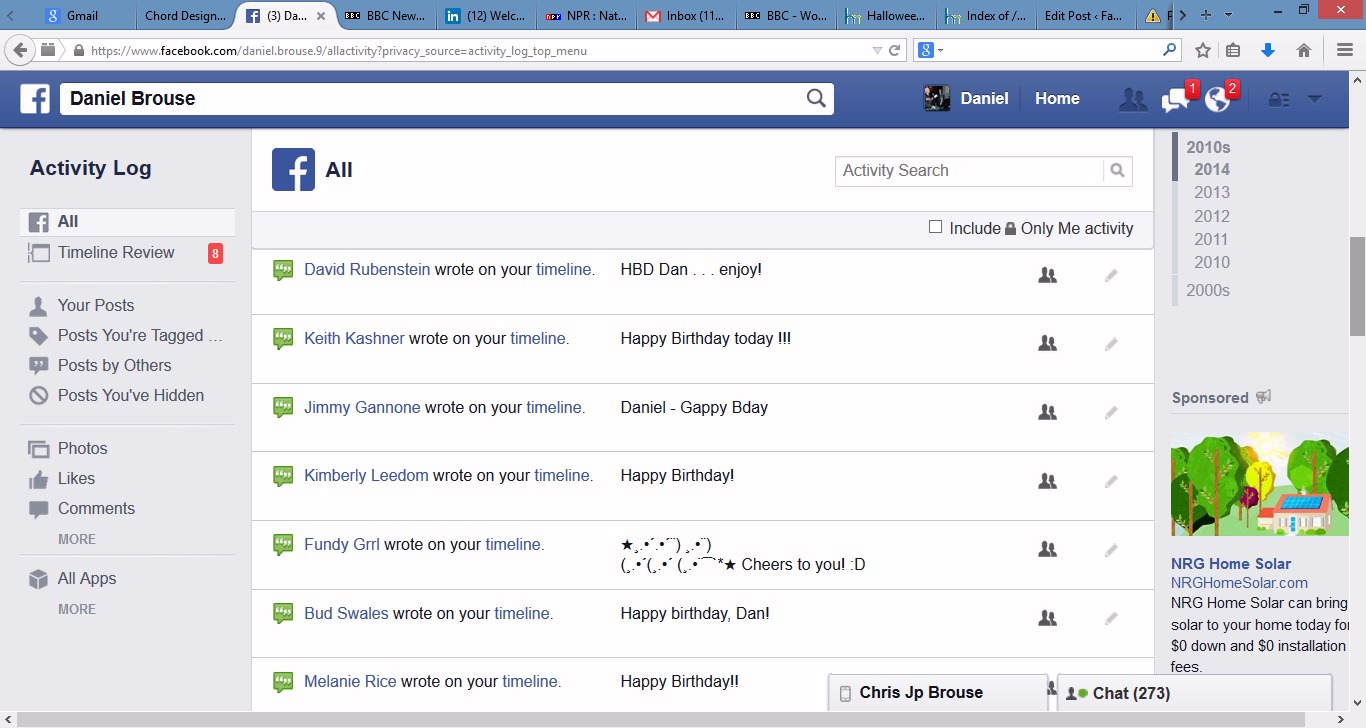Open the Likes filter in sidebar
This screenshot has width=1366, height=728.
click(x=76, y=479)
